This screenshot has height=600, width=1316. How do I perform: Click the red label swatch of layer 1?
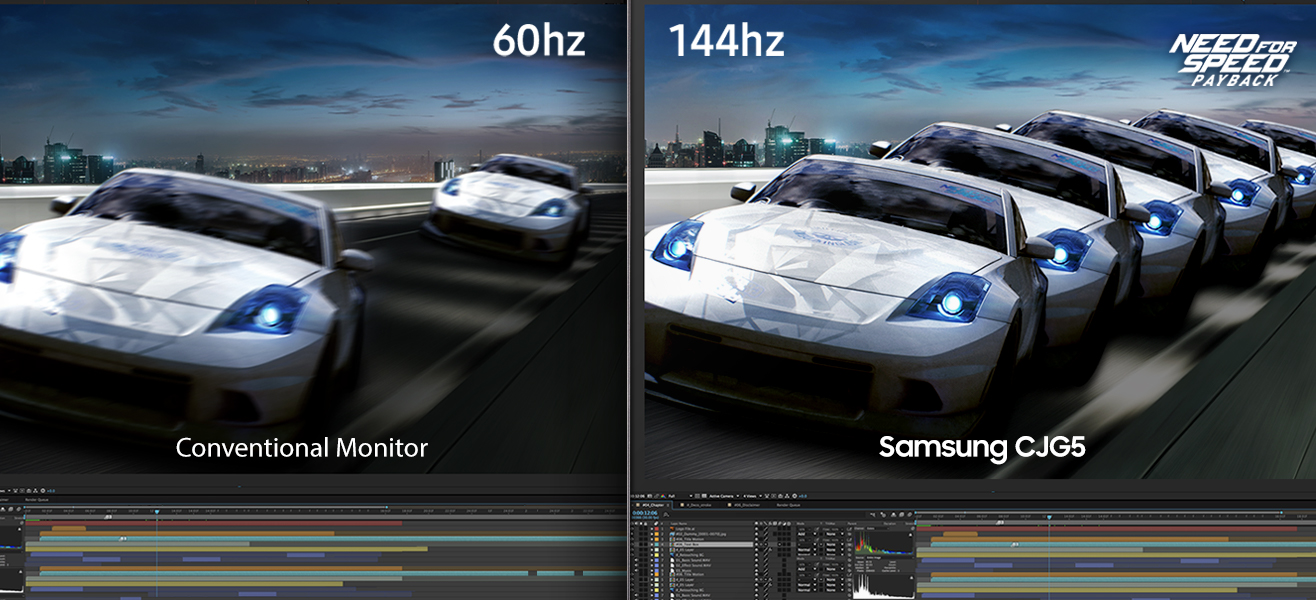657,529
